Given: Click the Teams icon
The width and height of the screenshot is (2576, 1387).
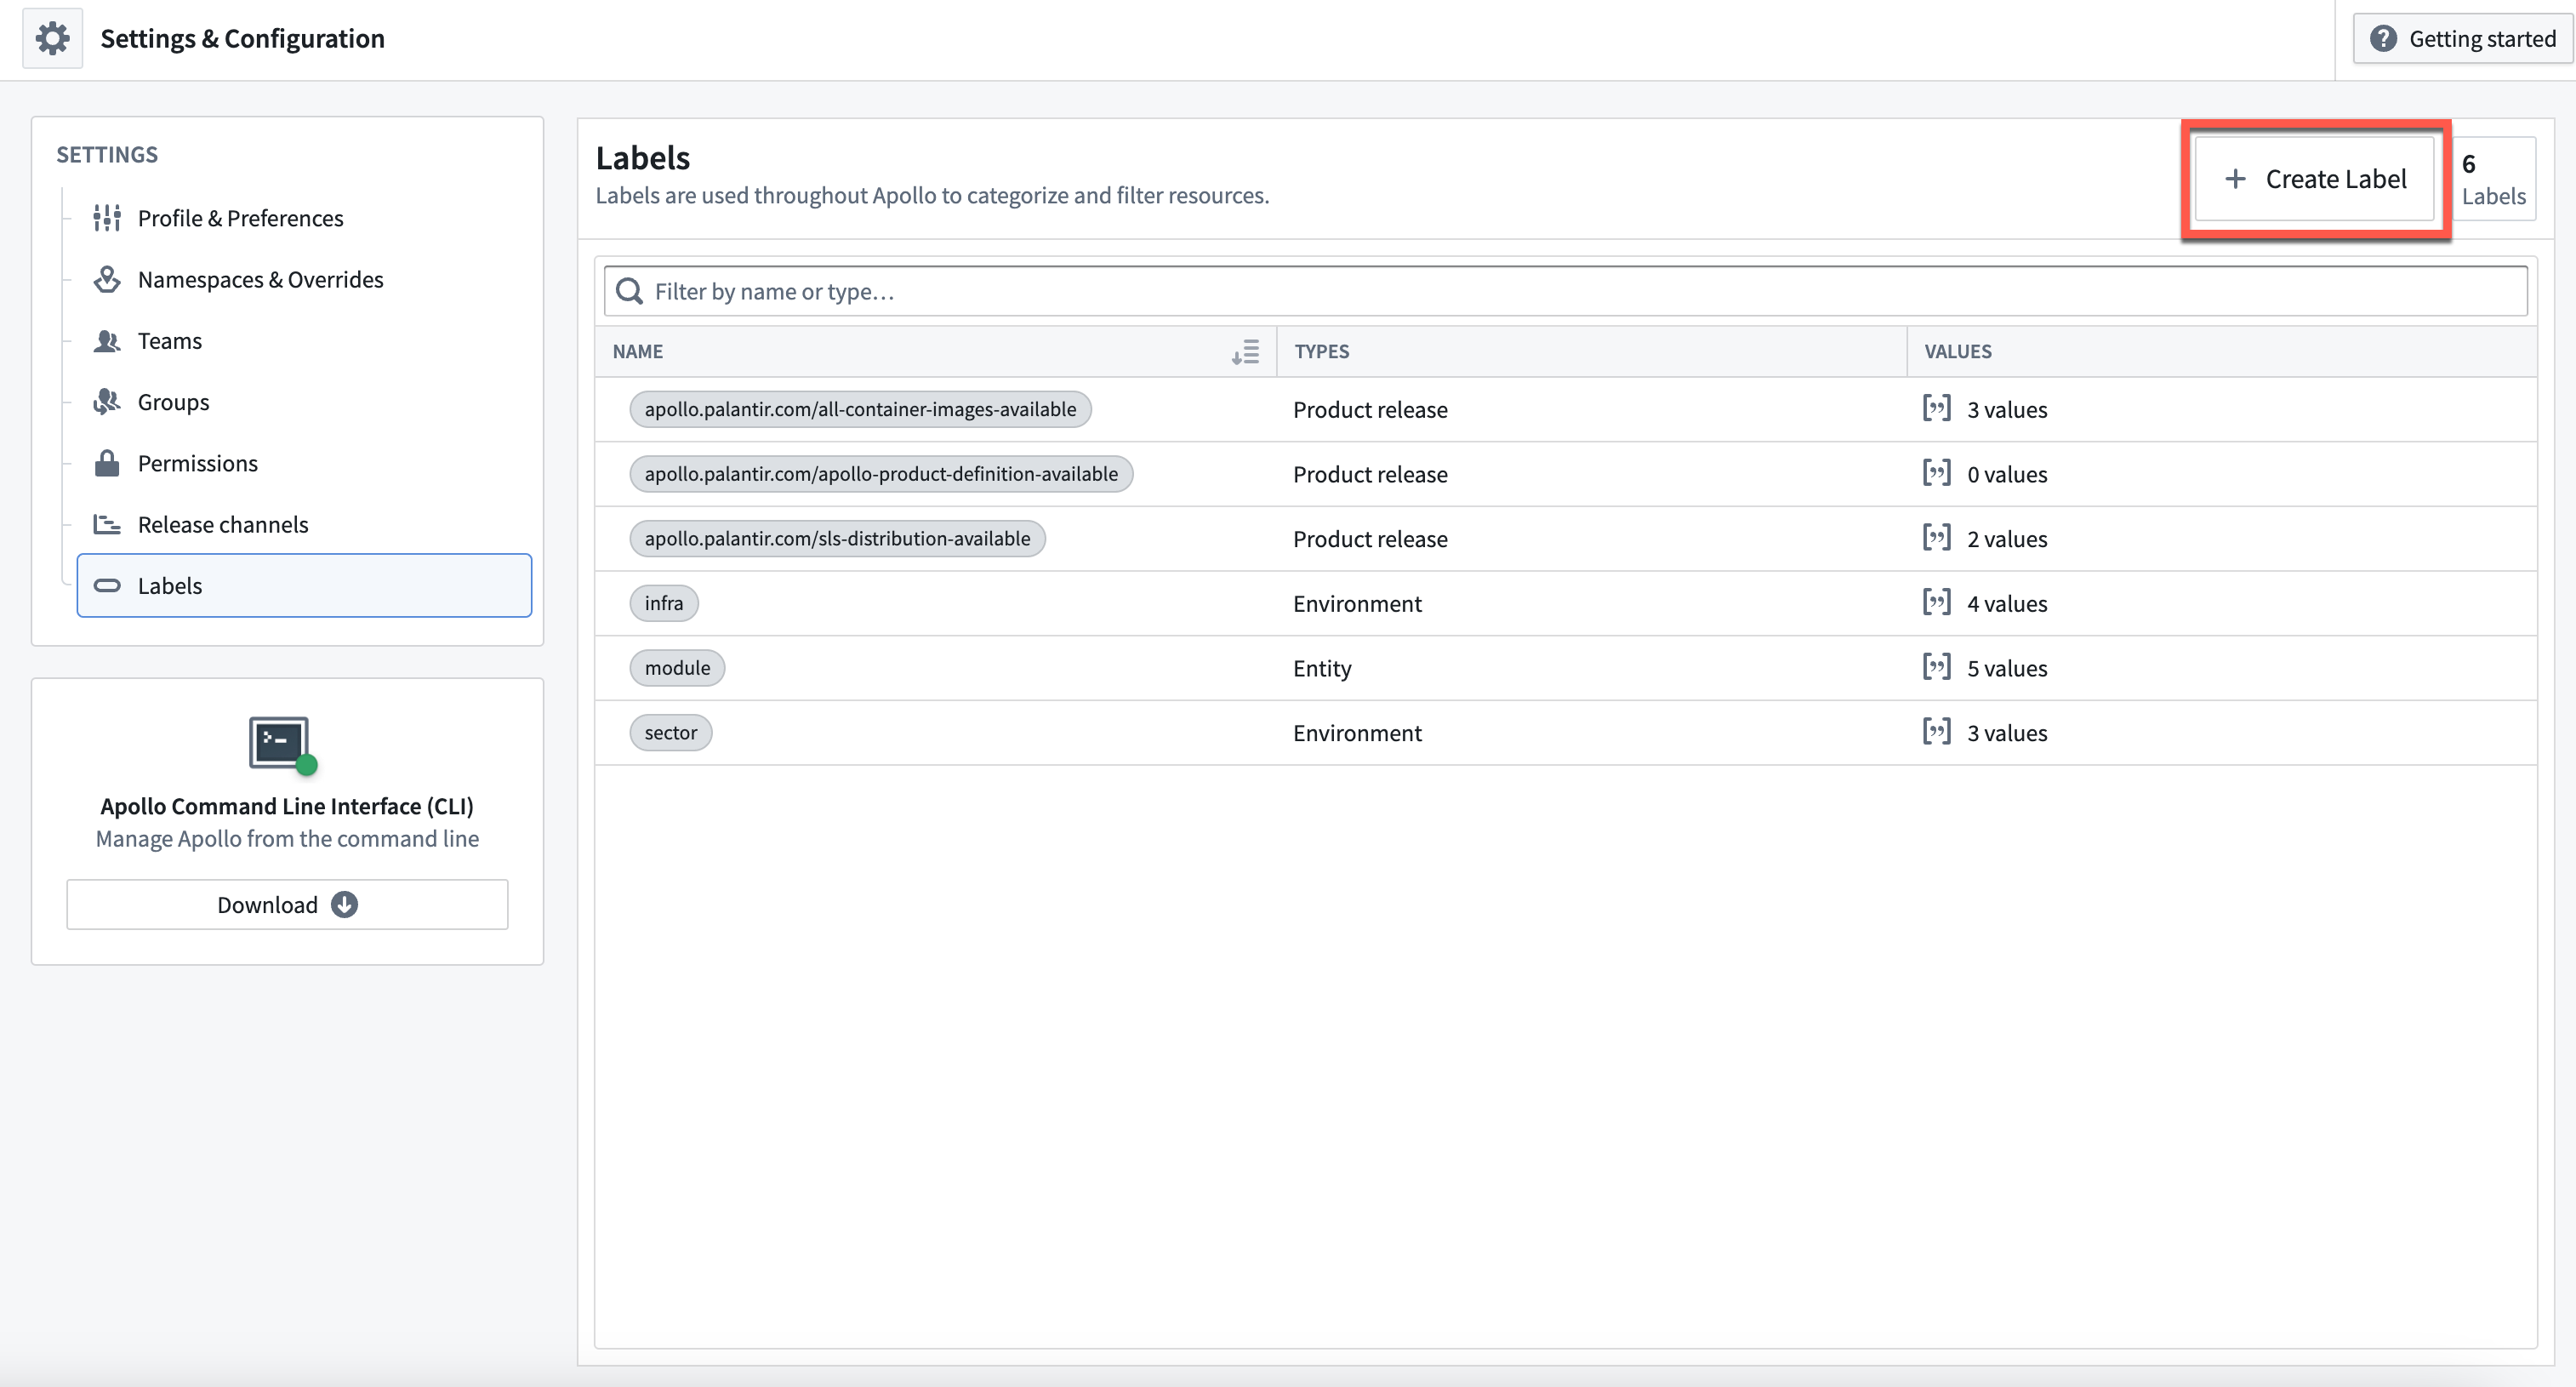Looking at the screenshot, I should click(x=107, y=340).
